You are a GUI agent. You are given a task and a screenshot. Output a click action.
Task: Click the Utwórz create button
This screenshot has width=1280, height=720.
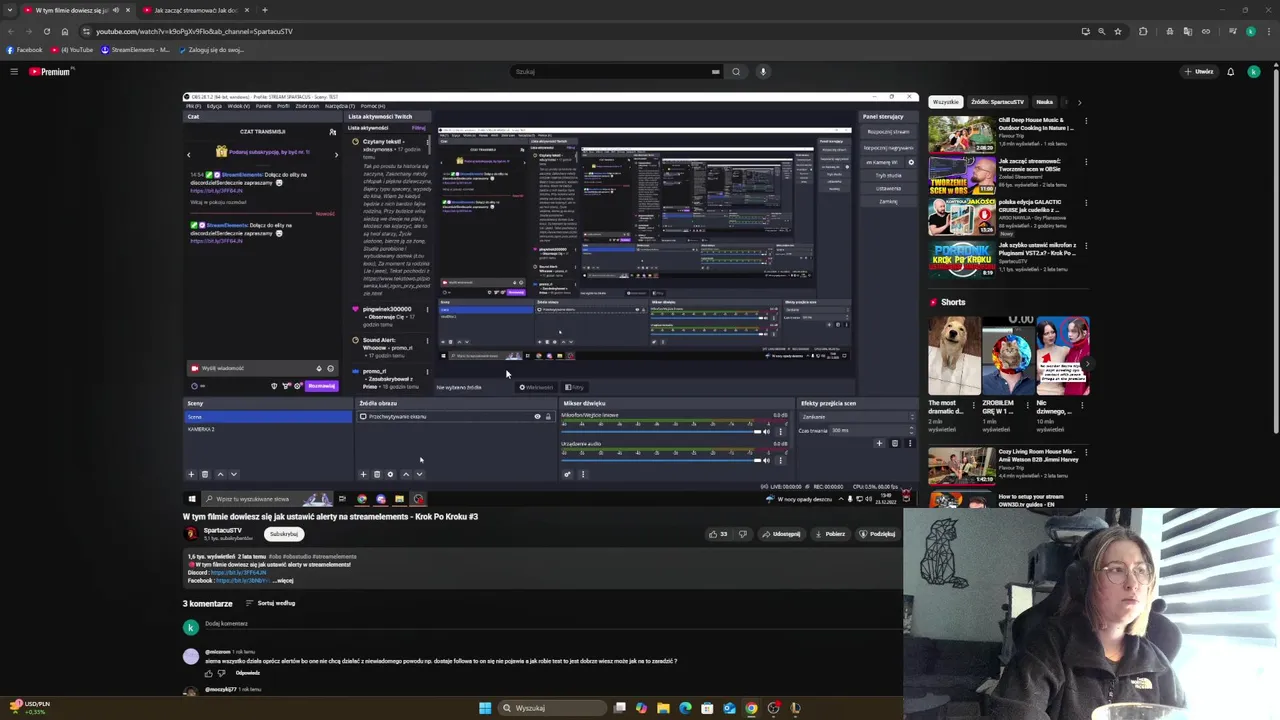(x=1199, y=72)
